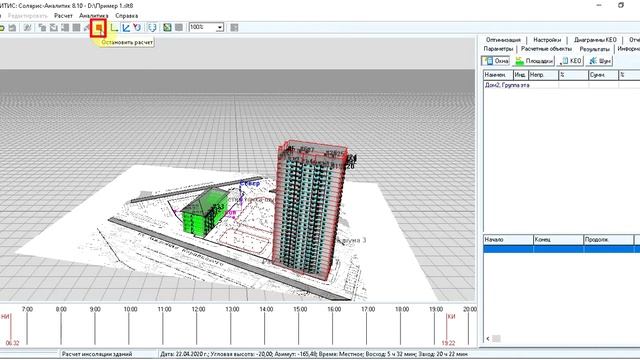640x360 pixels.
Task: Click the Площадки results button
Action: pos(534,61)
